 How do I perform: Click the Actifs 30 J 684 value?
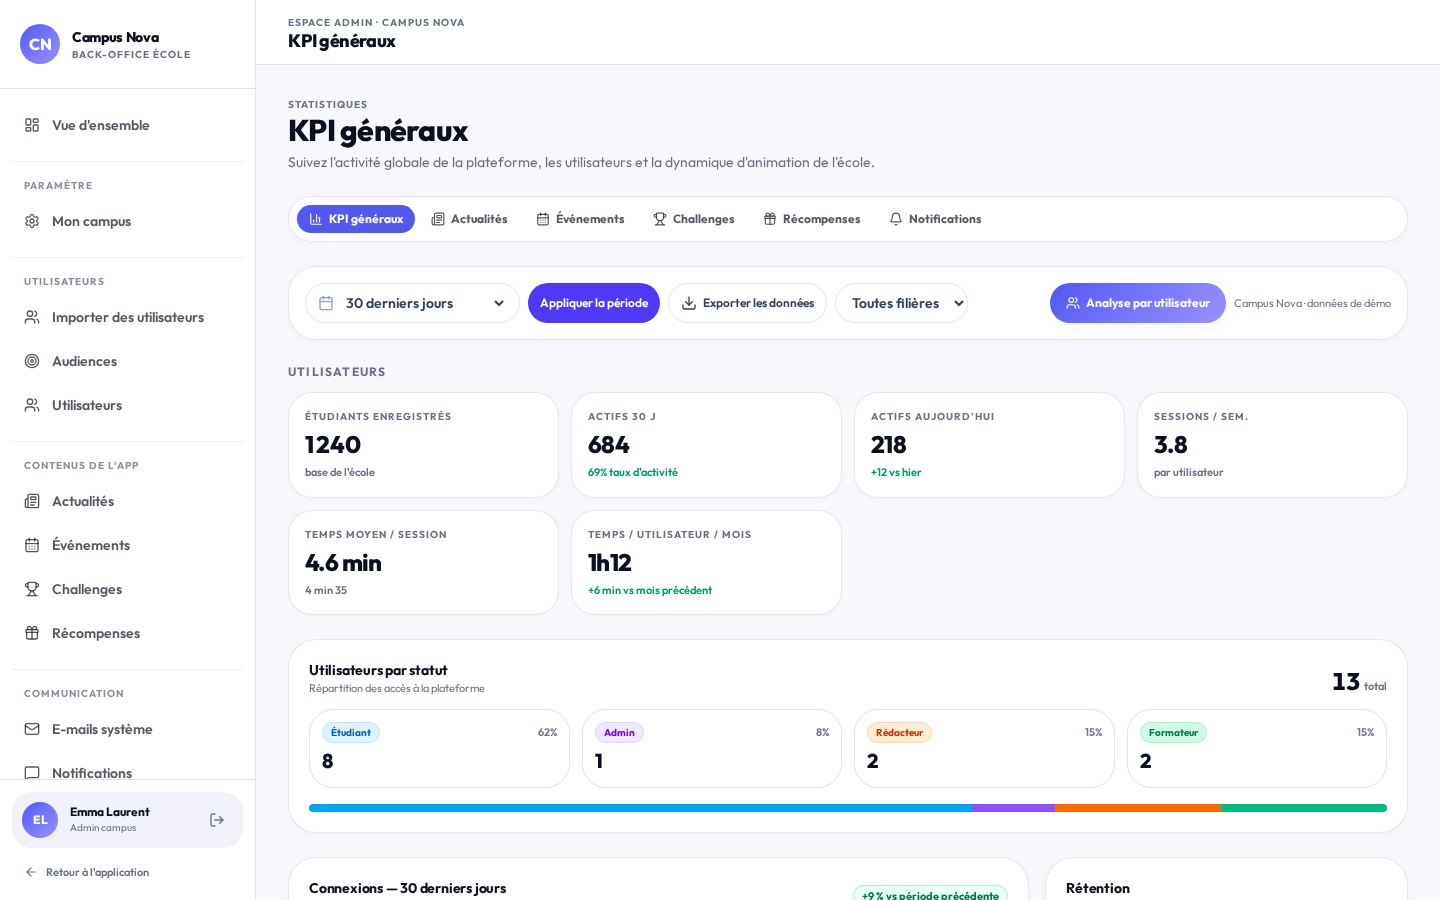(x=609, y=445)
